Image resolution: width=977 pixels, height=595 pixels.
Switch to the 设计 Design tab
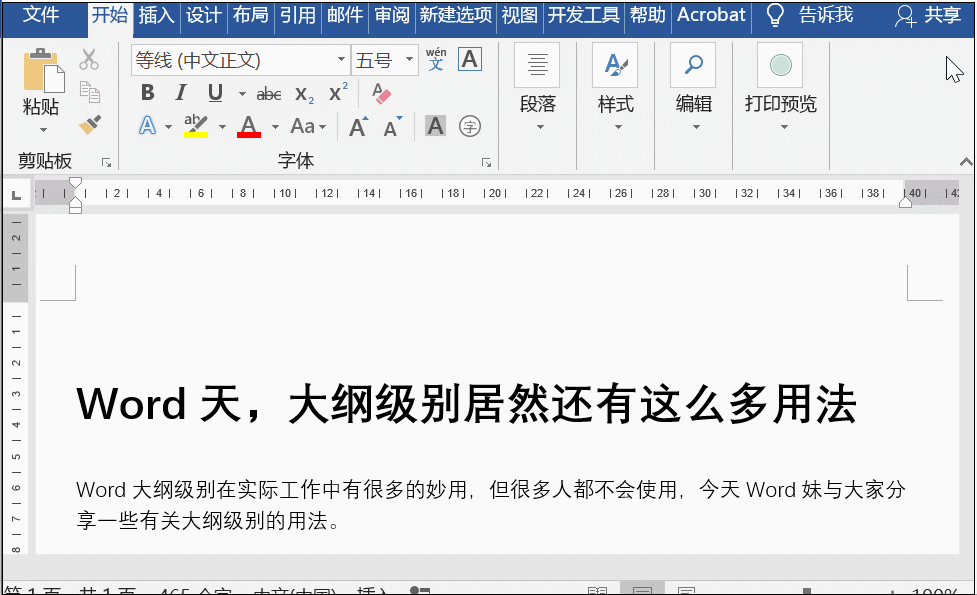point(203,15)
